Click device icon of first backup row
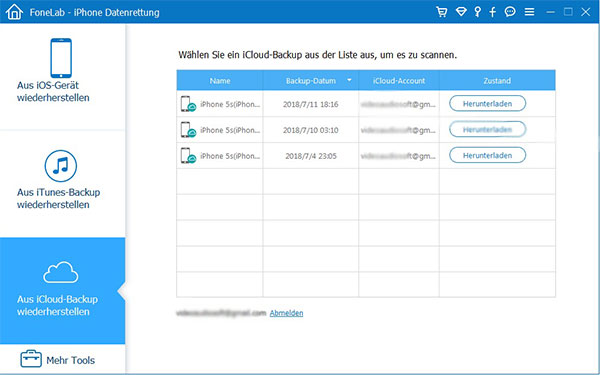600x375 pixels. pyautogui.click(x=188, y=104)
